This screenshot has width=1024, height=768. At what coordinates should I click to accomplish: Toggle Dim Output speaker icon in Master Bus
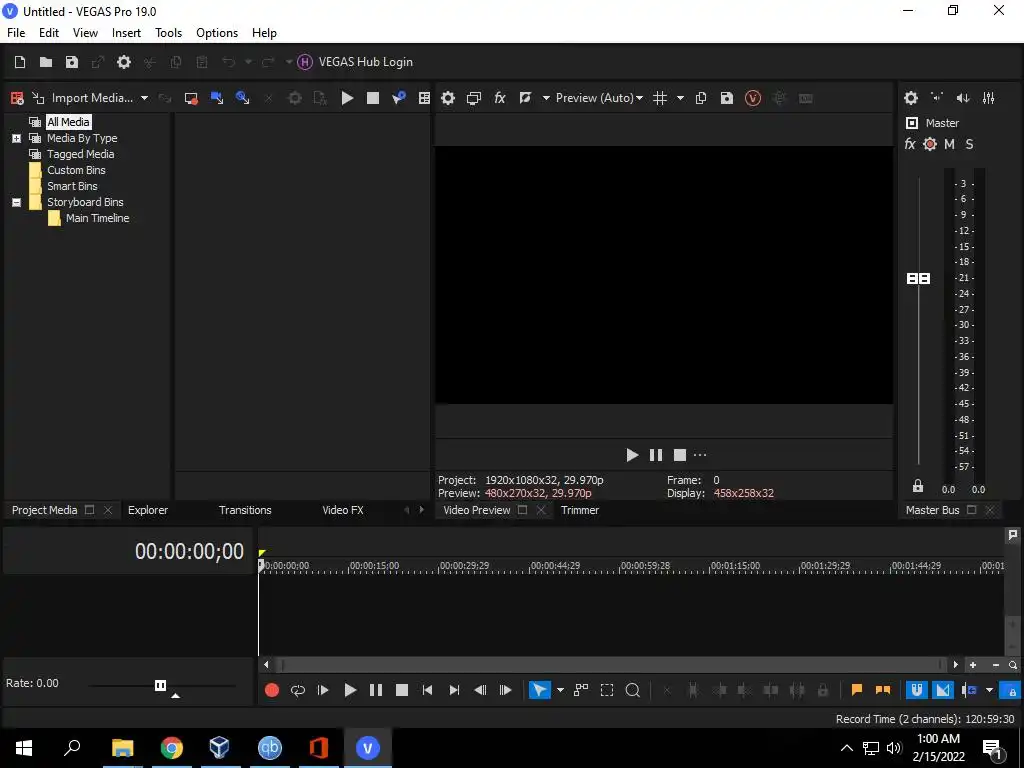963,98
